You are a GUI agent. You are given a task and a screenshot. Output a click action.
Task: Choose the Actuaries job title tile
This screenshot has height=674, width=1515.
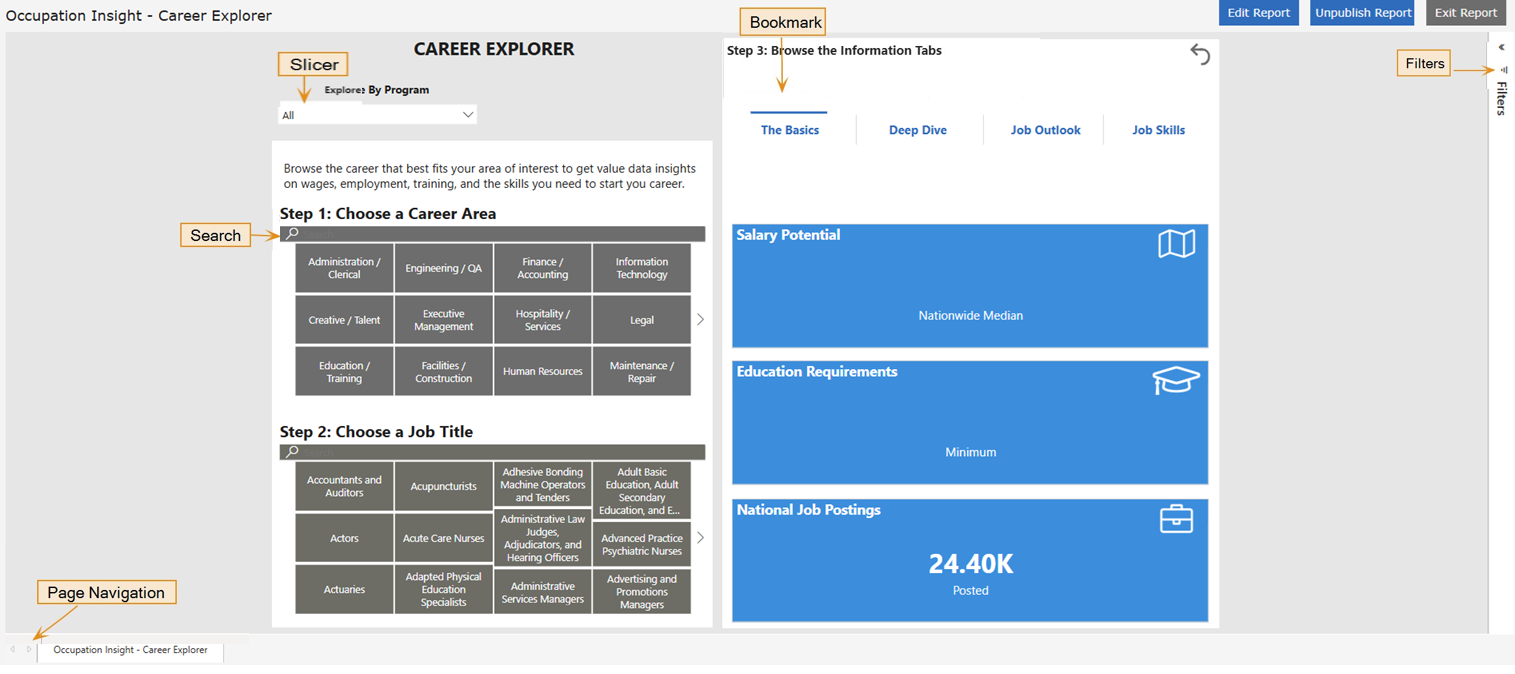click(x=344, y=590)
